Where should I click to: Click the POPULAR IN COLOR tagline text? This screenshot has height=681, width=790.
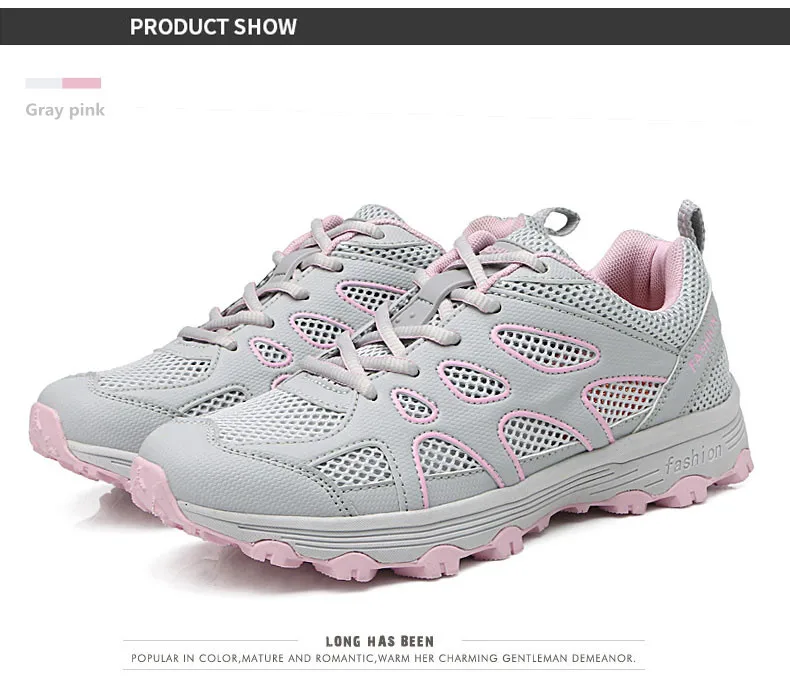[x=383, y=658]
